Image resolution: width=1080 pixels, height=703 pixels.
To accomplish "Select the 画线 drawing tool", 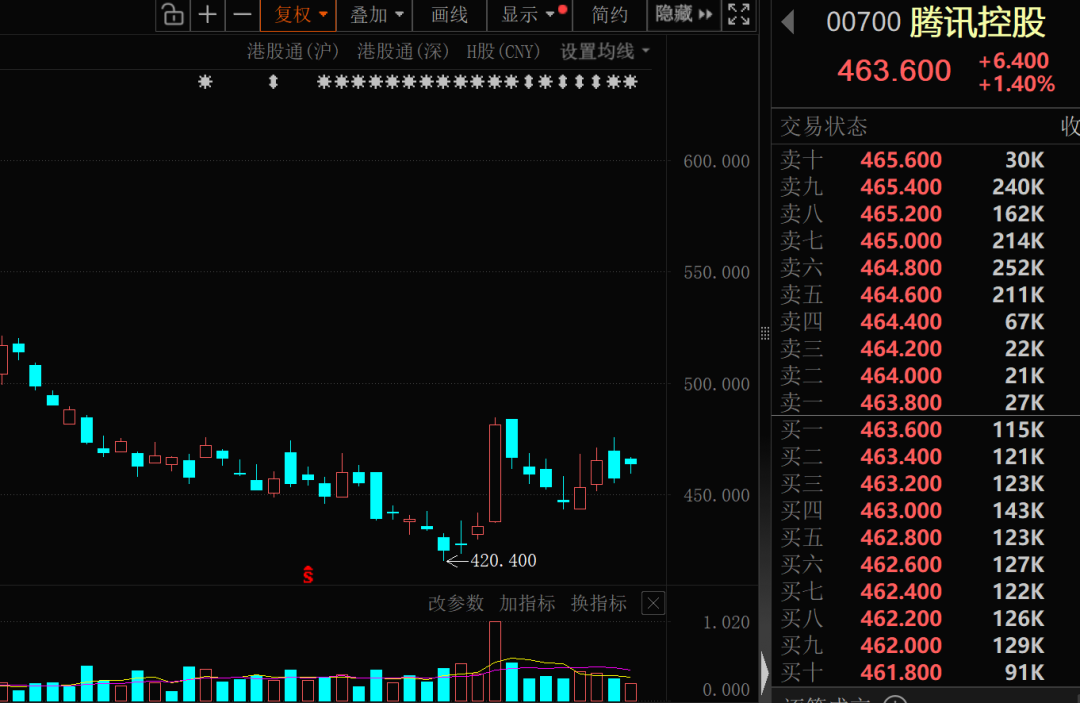I will coord(449,14).
